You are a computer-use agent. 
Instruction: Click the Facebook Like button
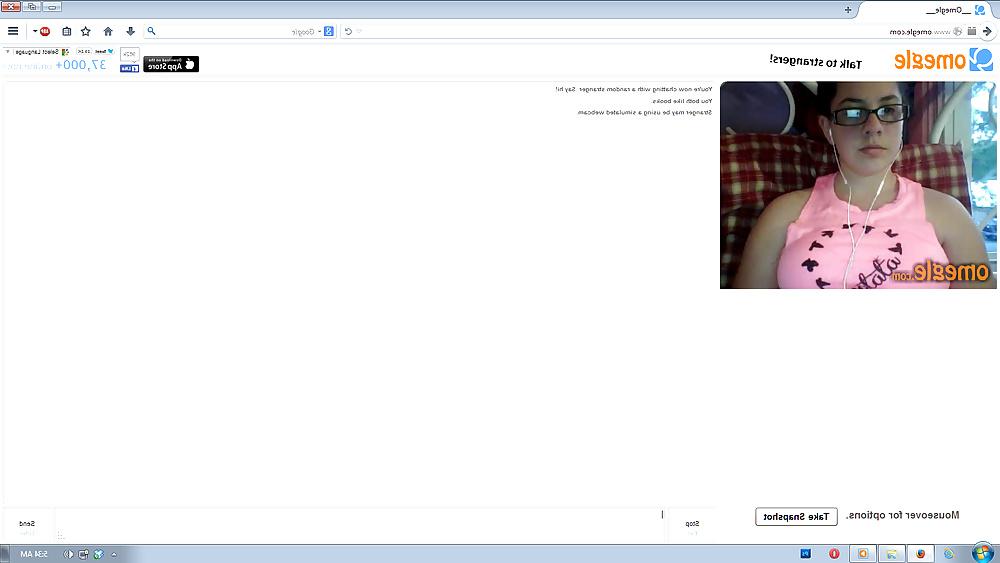point(129,68)
